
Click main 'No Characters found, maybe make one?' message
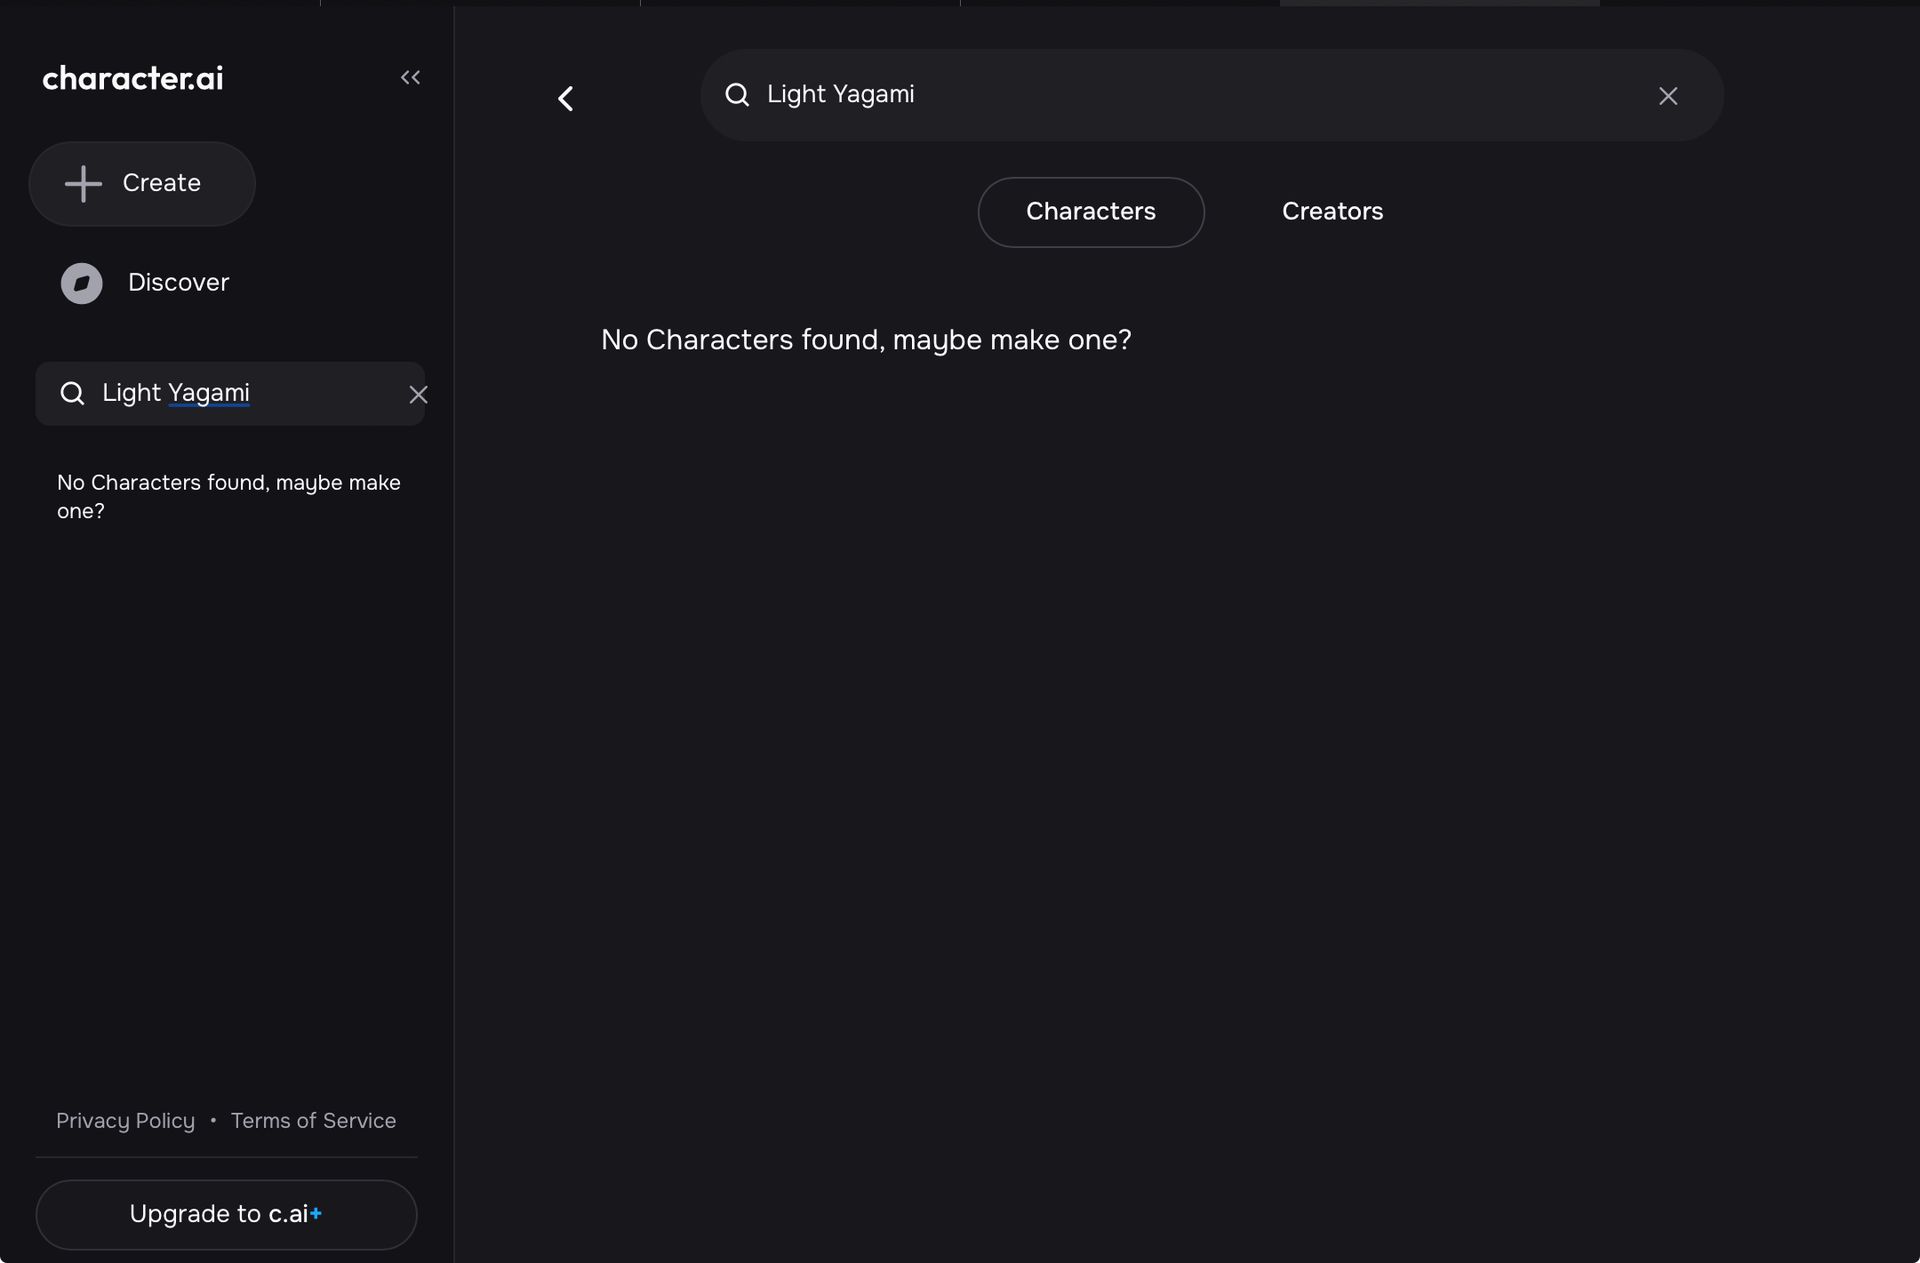pos(866,340)
